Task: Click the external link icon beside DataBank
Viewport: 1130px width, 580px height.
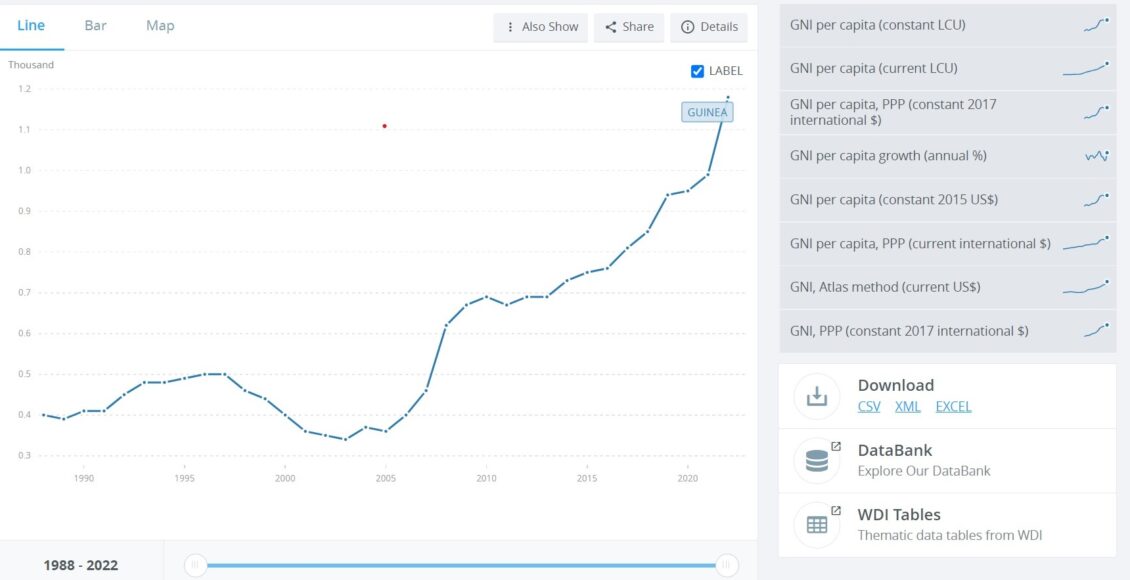Action: [x=836, y=446]
